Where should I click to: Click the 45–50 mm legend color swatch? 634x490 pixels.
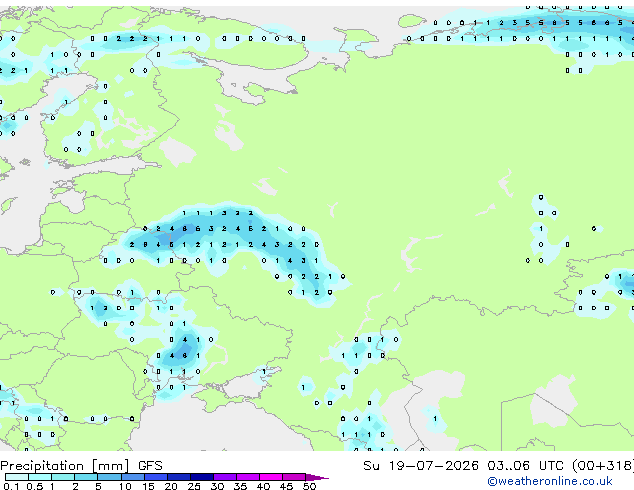[294, 477]
